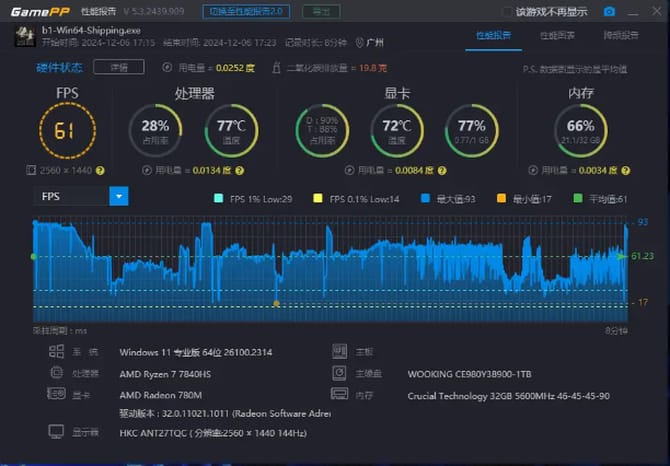Click the processor 77℃ temperature gauge
Viewport: 670px width, 466px height.
231,130
